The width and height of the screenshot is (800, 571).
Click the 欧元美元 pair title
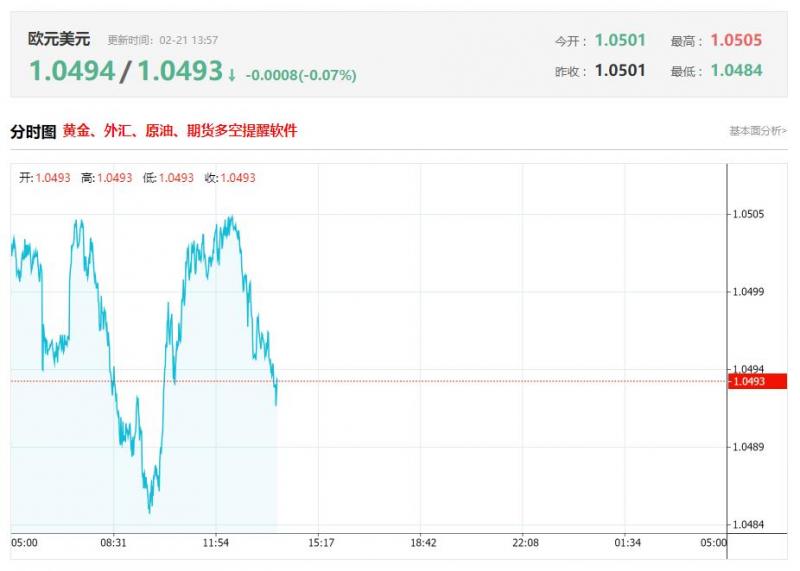tap(59, 39)
